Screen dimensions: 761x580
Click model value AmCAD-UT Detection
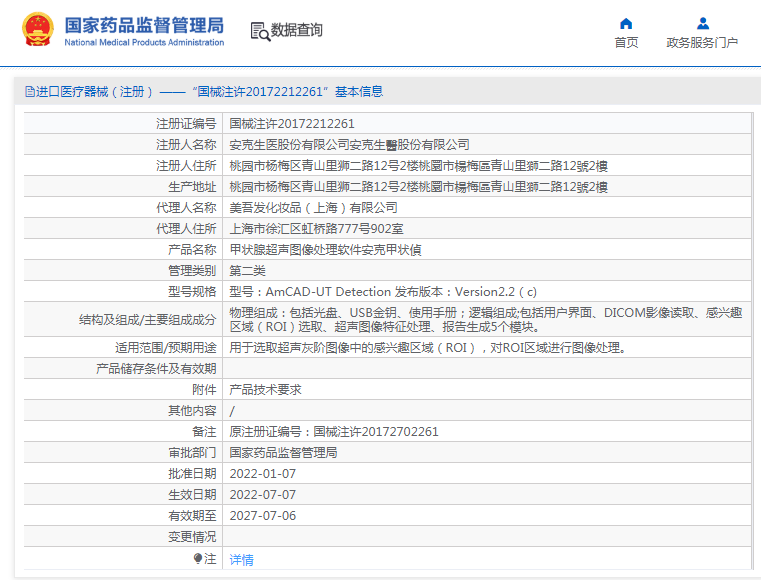tap(383, 292)
